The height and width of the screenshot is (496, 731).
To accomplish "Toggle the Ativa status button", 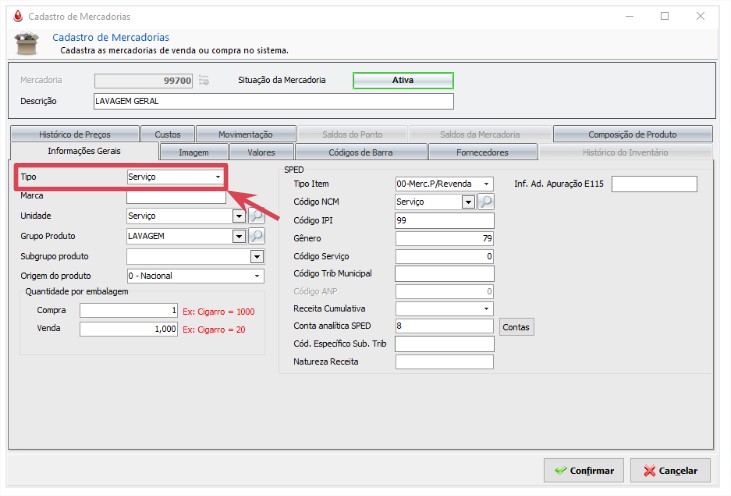I will pyautogui.click(x=403, y=80).
